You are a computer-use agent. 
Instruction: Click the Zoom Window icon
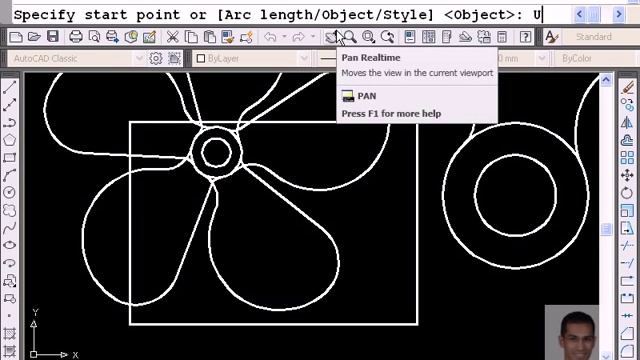tap(368, 37)
